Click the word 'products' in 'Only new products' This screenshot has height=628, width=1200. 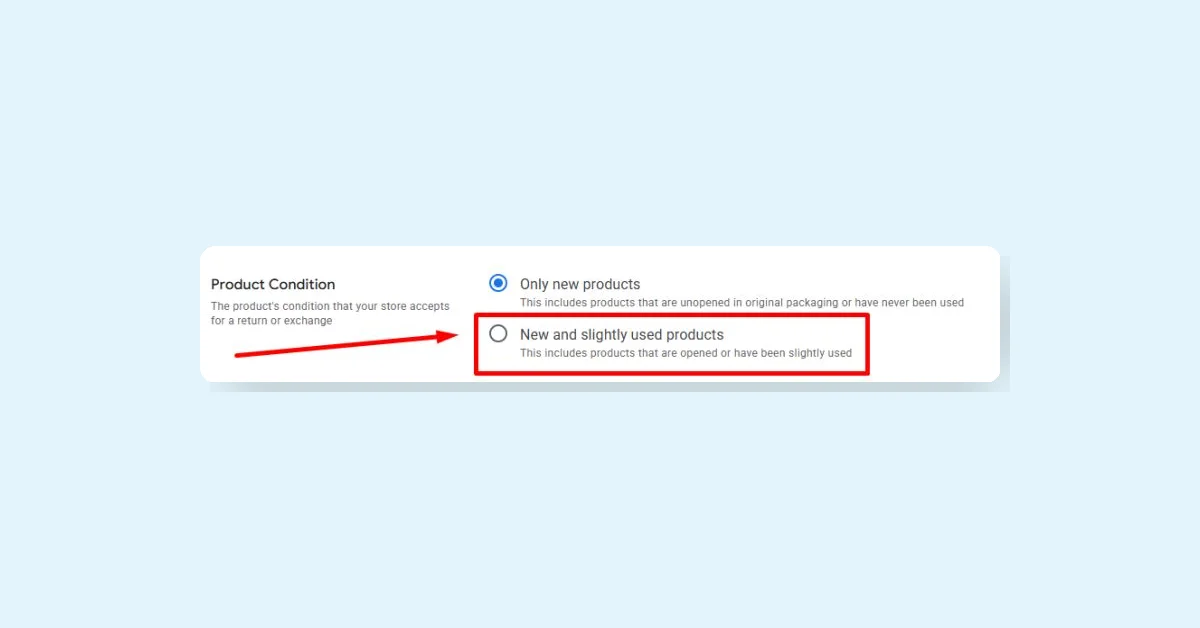pos(610,284)
